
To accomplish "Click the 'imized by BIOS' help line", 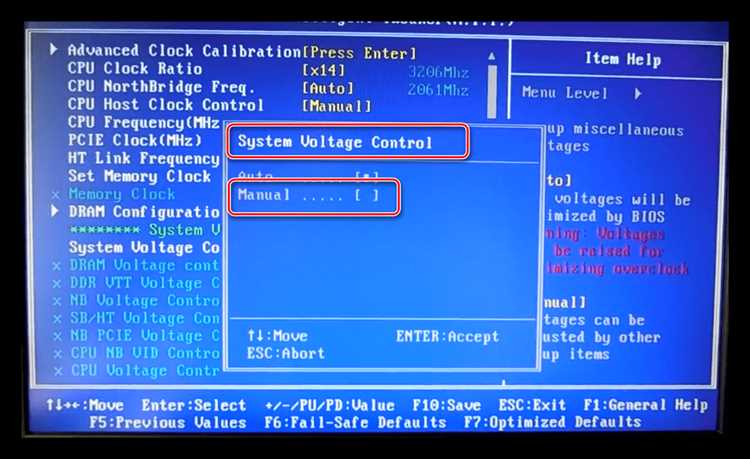I will pyautogui.click(x=605, y=217).
